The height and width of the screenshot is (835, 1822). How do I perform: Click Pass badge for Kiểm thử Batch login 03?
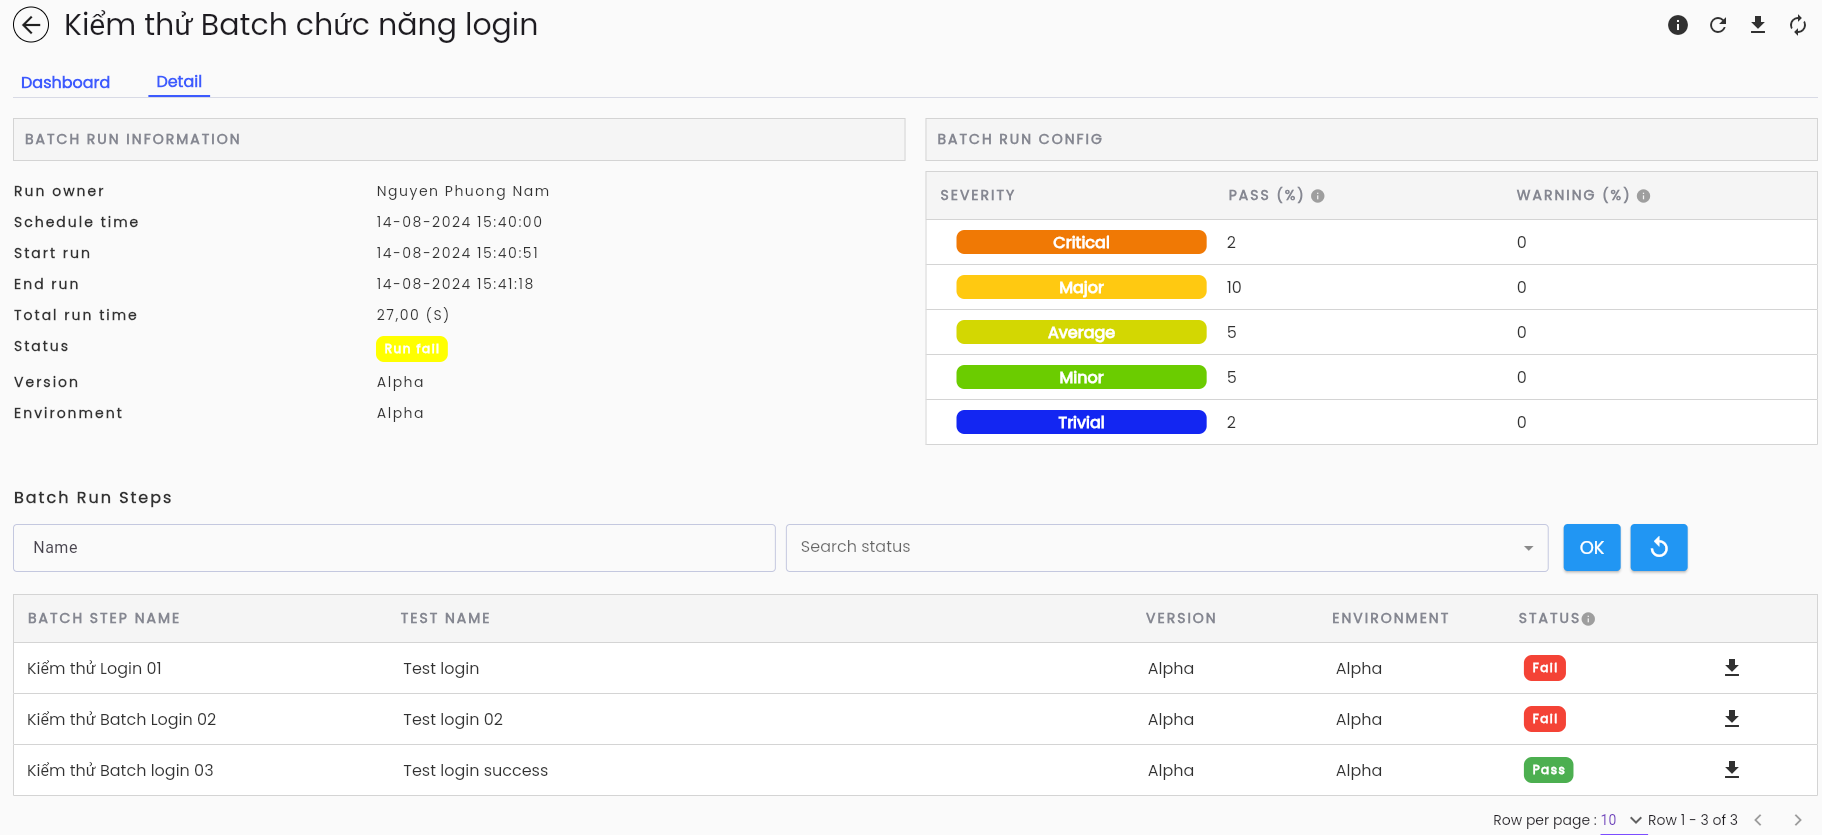tap(1548, 770)
